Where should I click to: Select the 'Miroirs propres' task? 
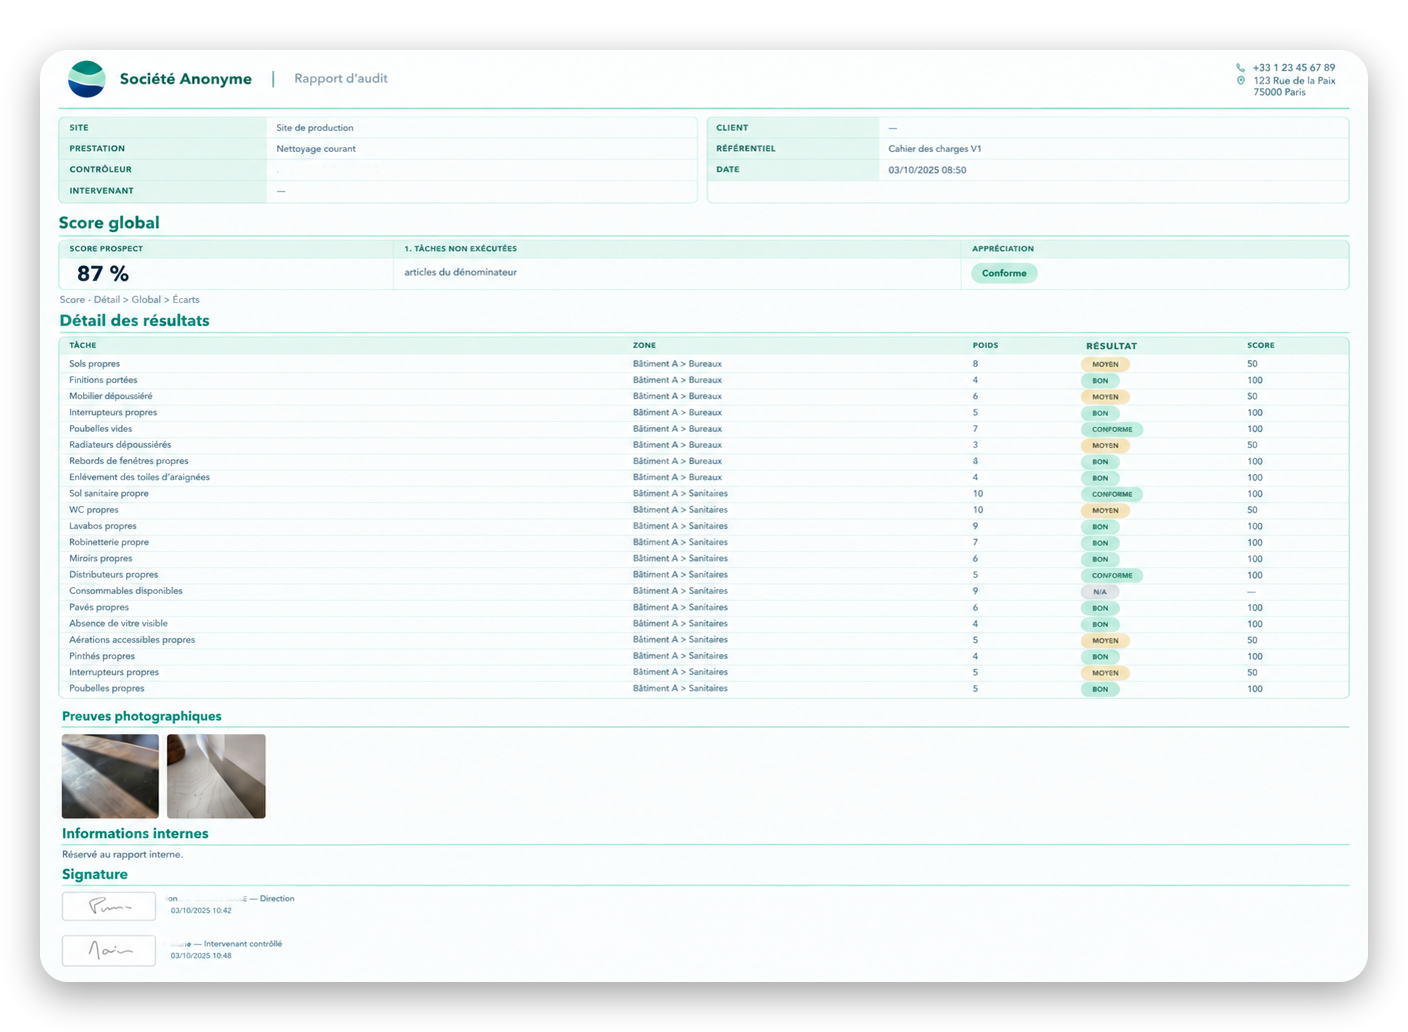tap(101, 558)
